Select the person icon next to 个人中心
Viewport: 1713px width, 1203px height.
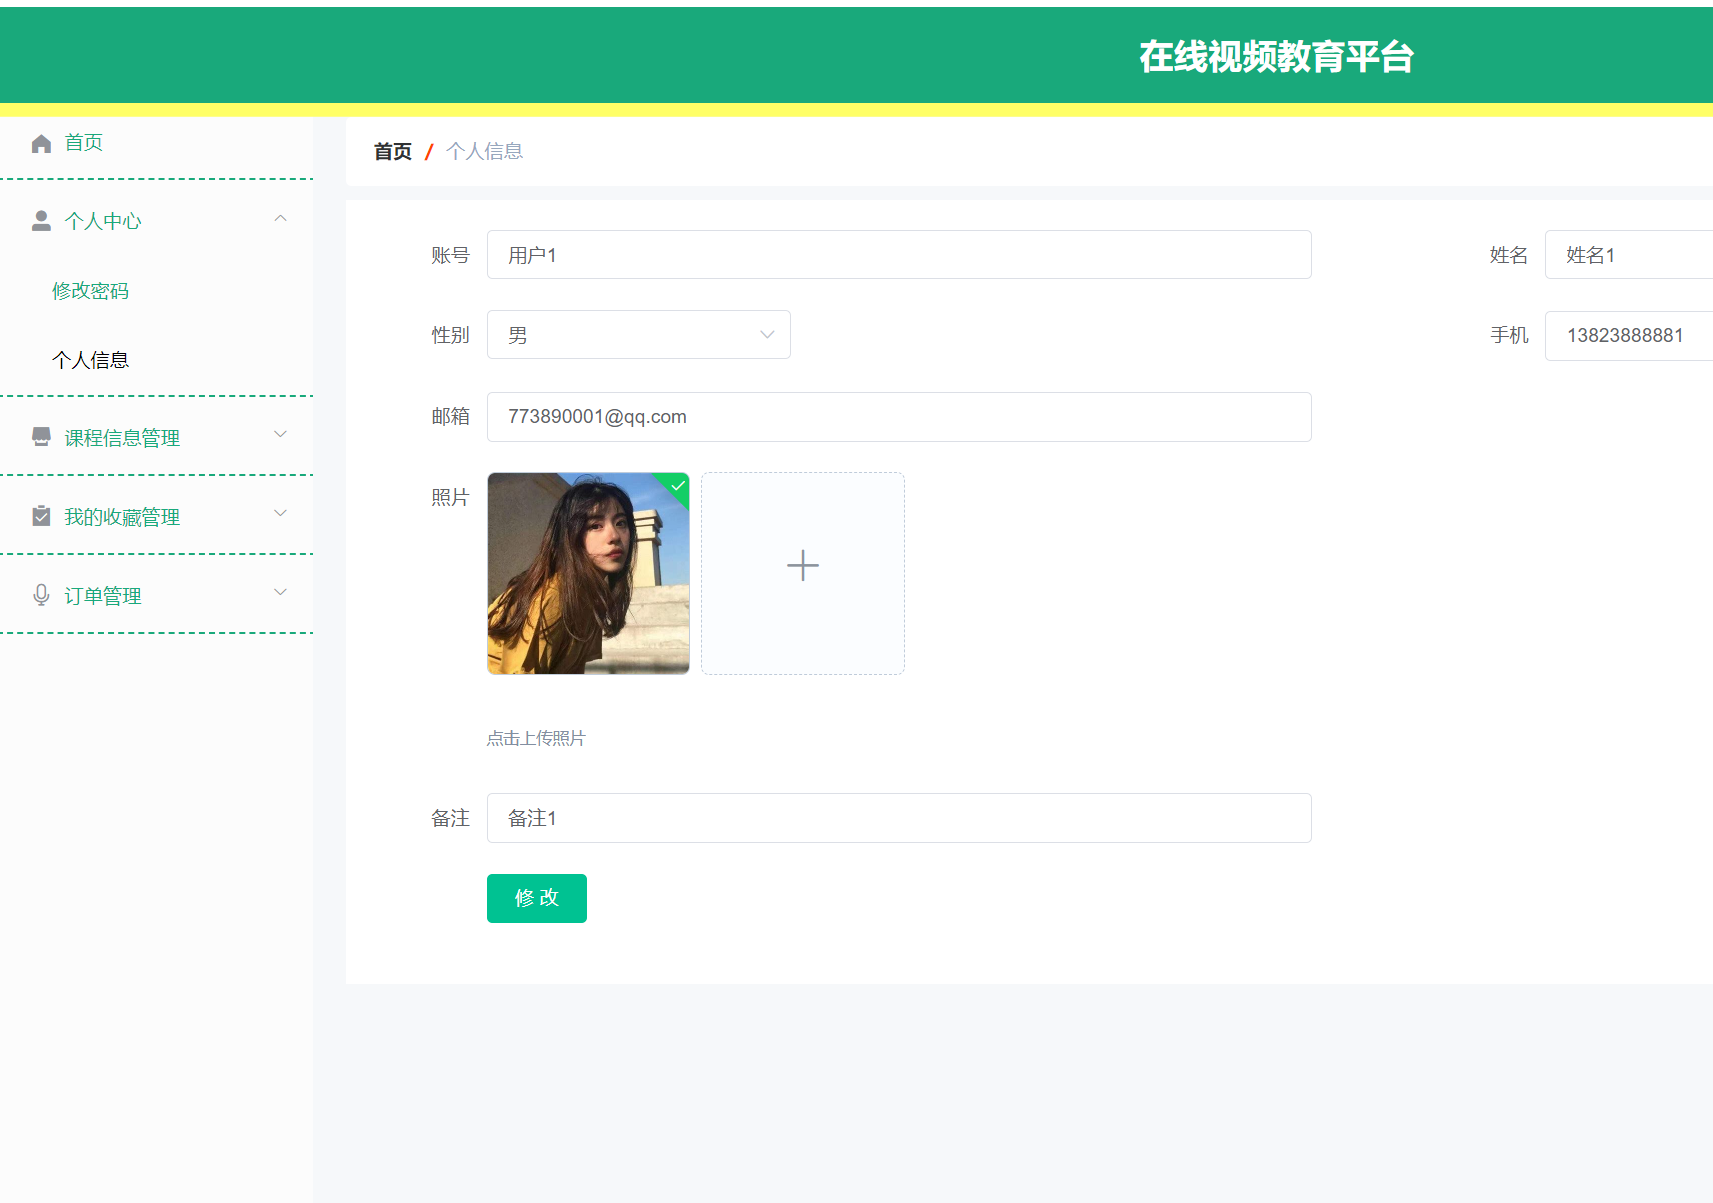[41, 219]
